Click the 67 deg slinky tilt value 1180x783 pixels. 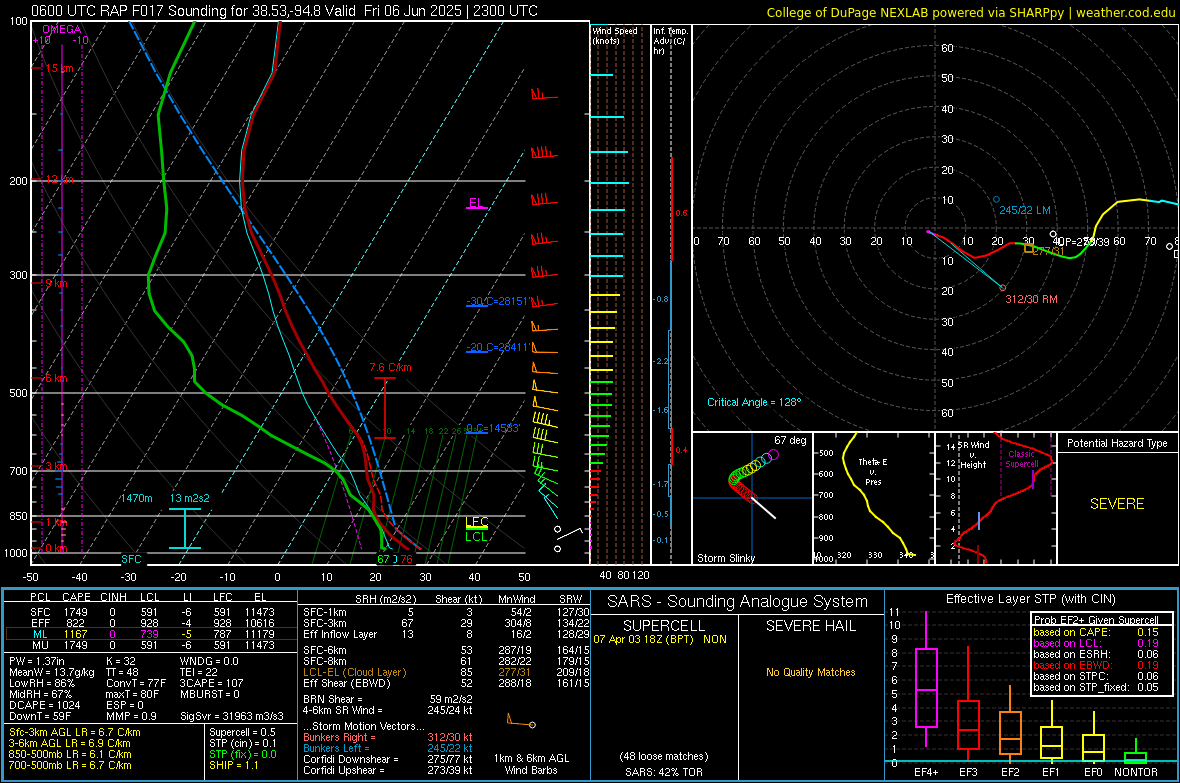tap(790, 440)
